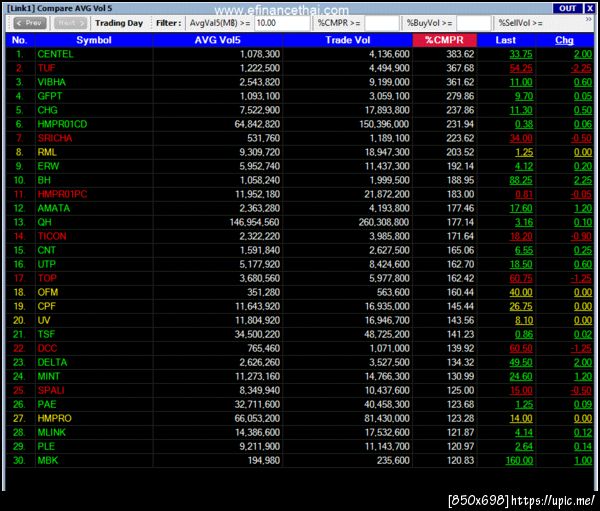The height and width of the screenshot is (511, 600).
Task: Click TUF change value -2.25
Action: 581,68
